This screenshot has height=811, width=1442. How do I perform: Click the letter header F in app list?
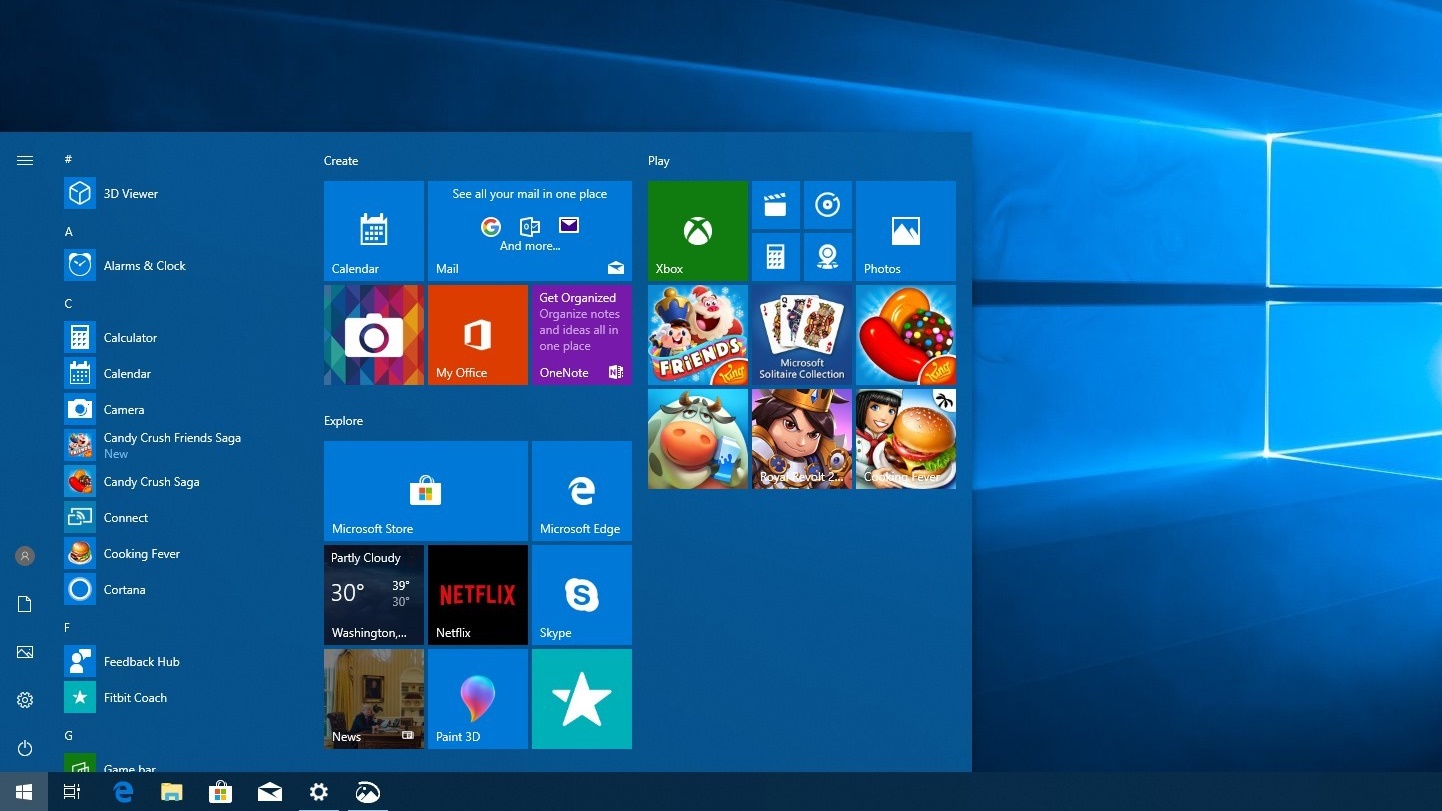pos(68,627)
